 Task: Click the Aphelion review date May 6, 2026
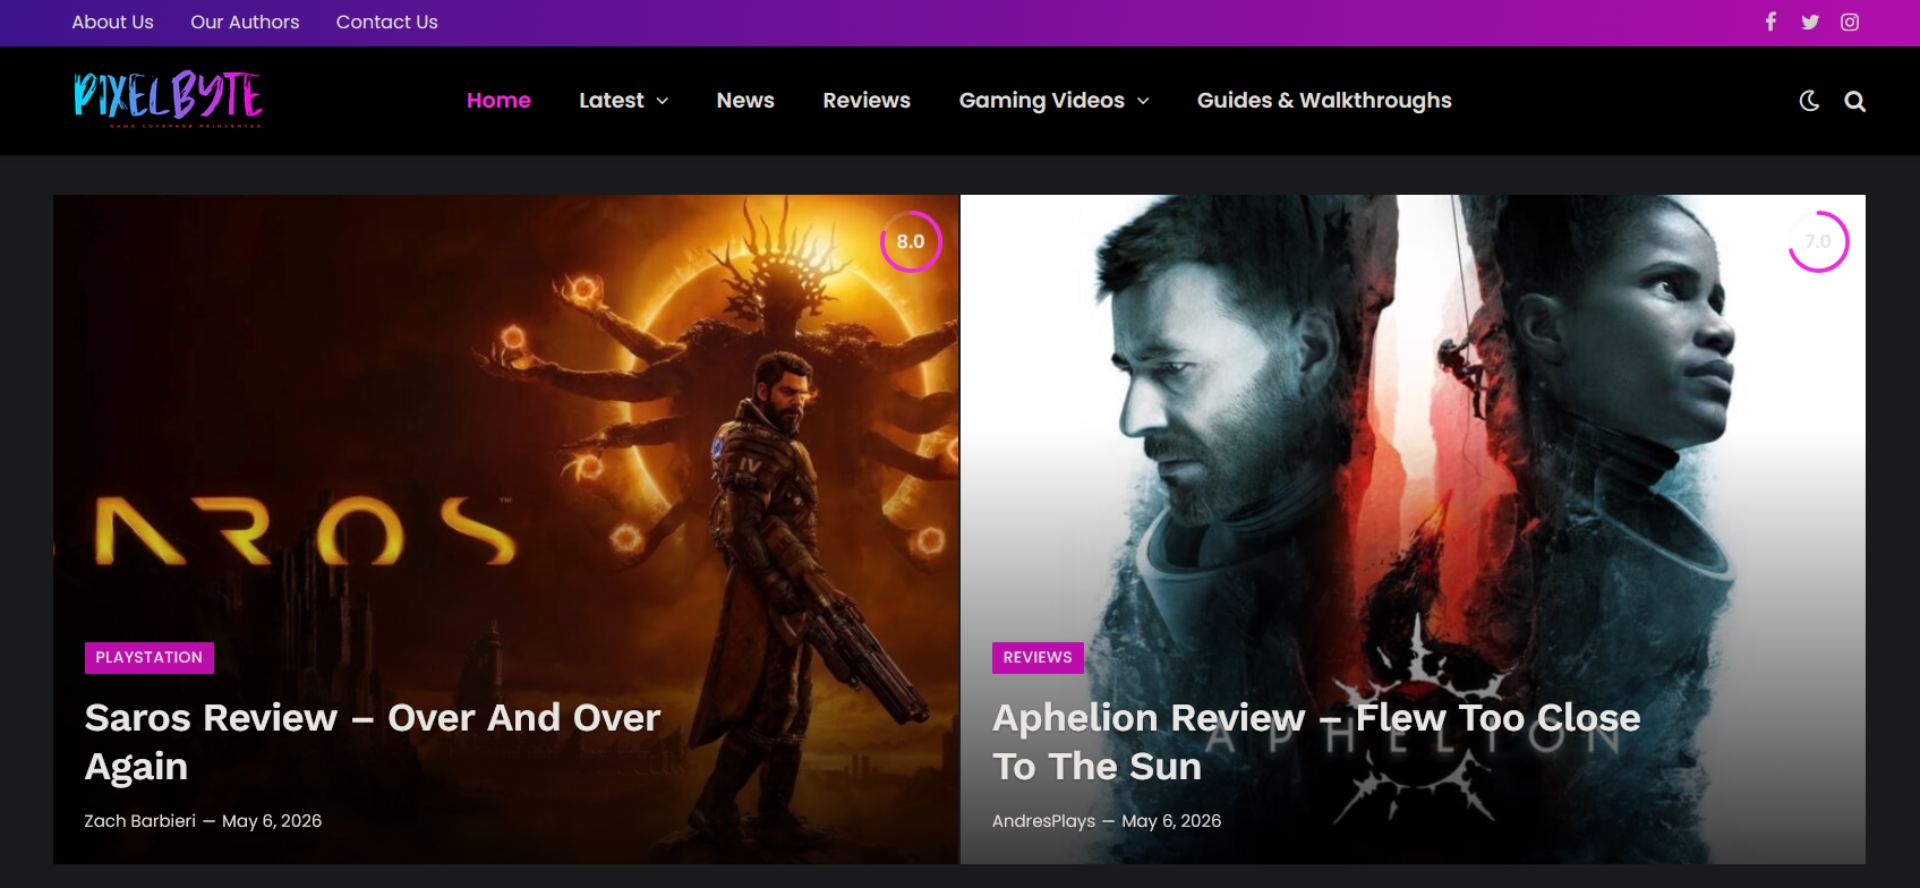click(1171, 821)
